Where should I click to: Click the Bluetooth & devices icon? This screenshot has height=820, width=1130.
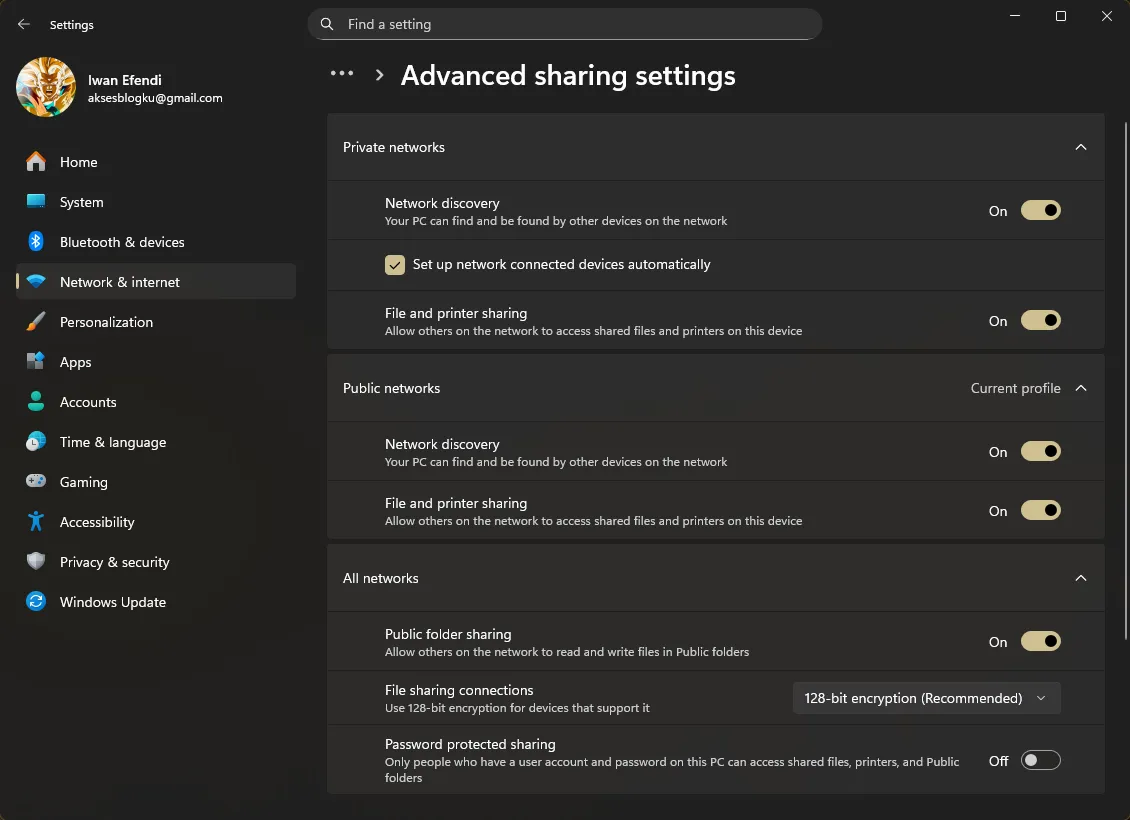(x=34, y=242)
